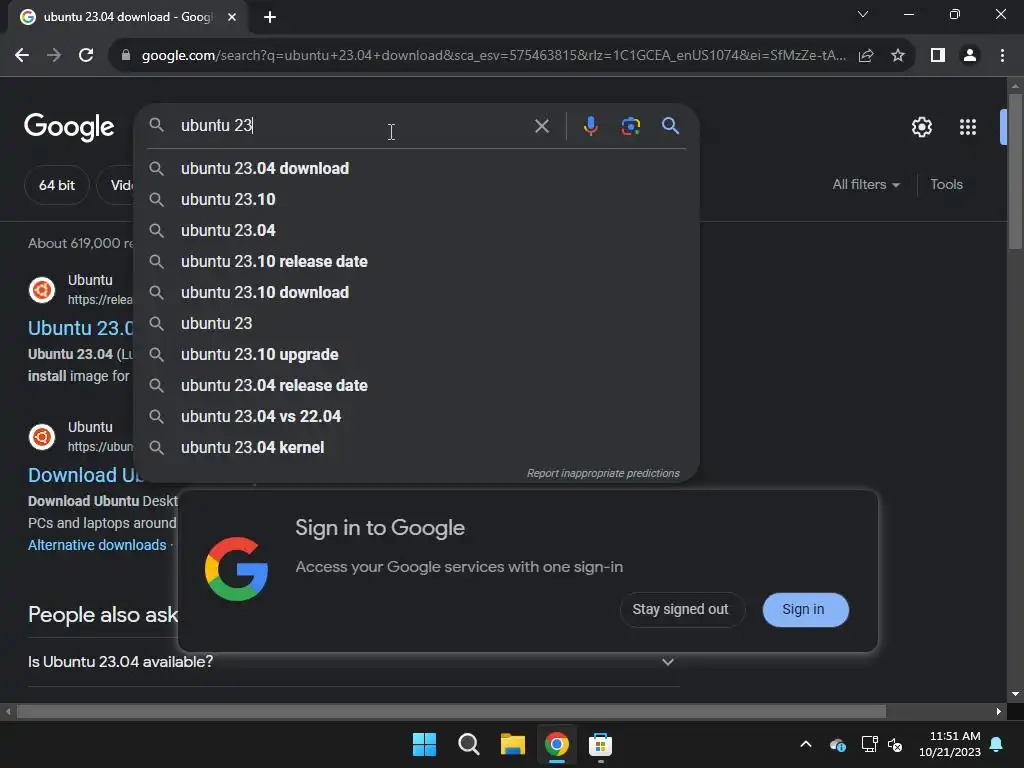Click the muted volume icon in the tray
The width and height of the screenshot is (1024, 768).
895,744
